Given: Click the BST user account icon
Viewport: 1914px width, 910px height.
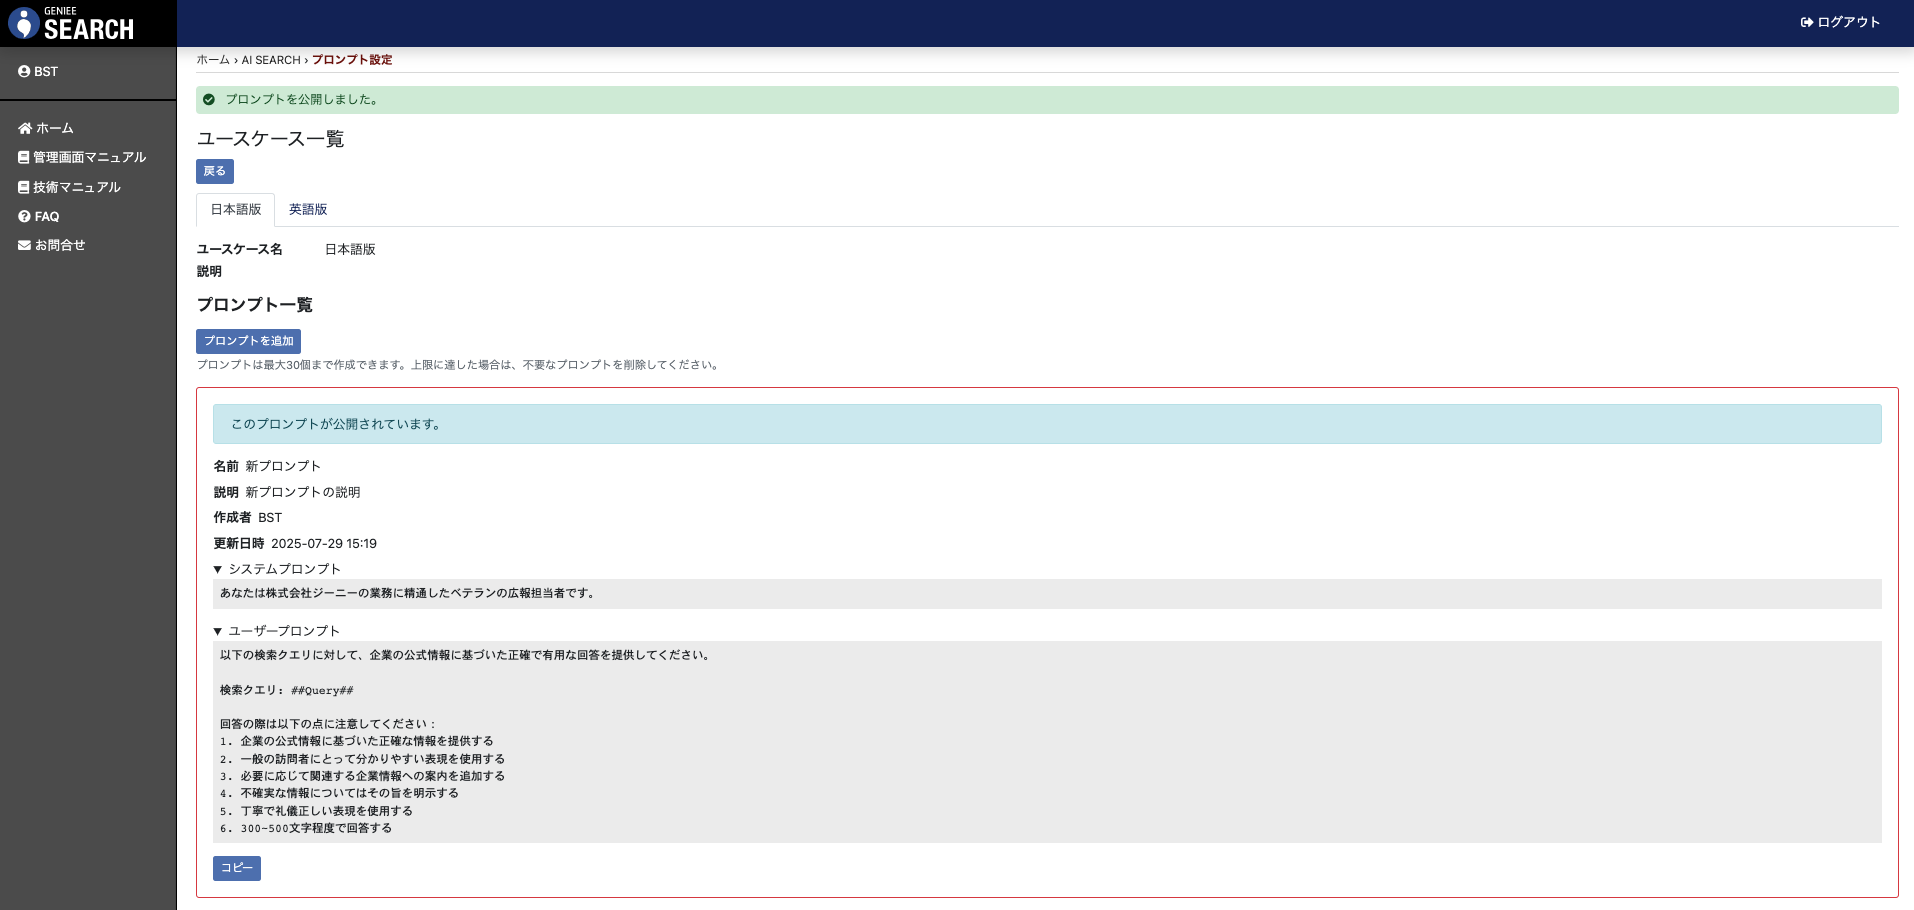Looking at the screenshot, I should click(24, 72).
